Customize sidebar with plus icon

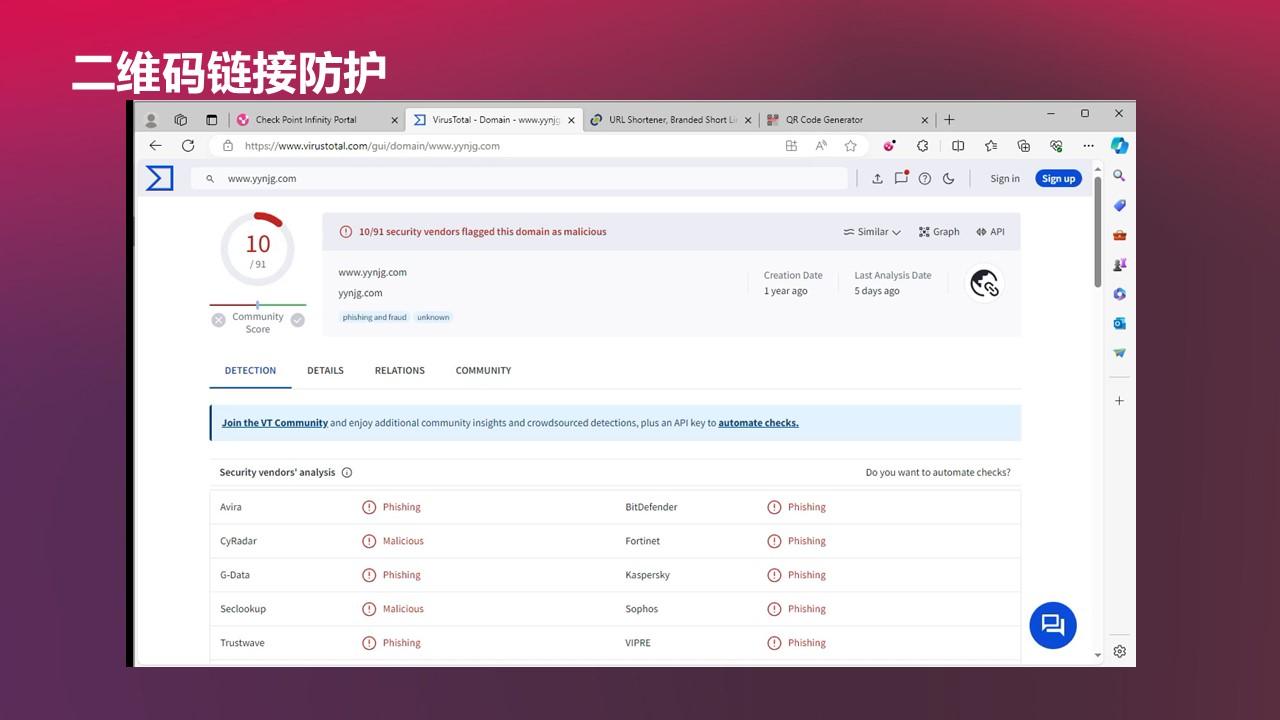[1120, 400]
